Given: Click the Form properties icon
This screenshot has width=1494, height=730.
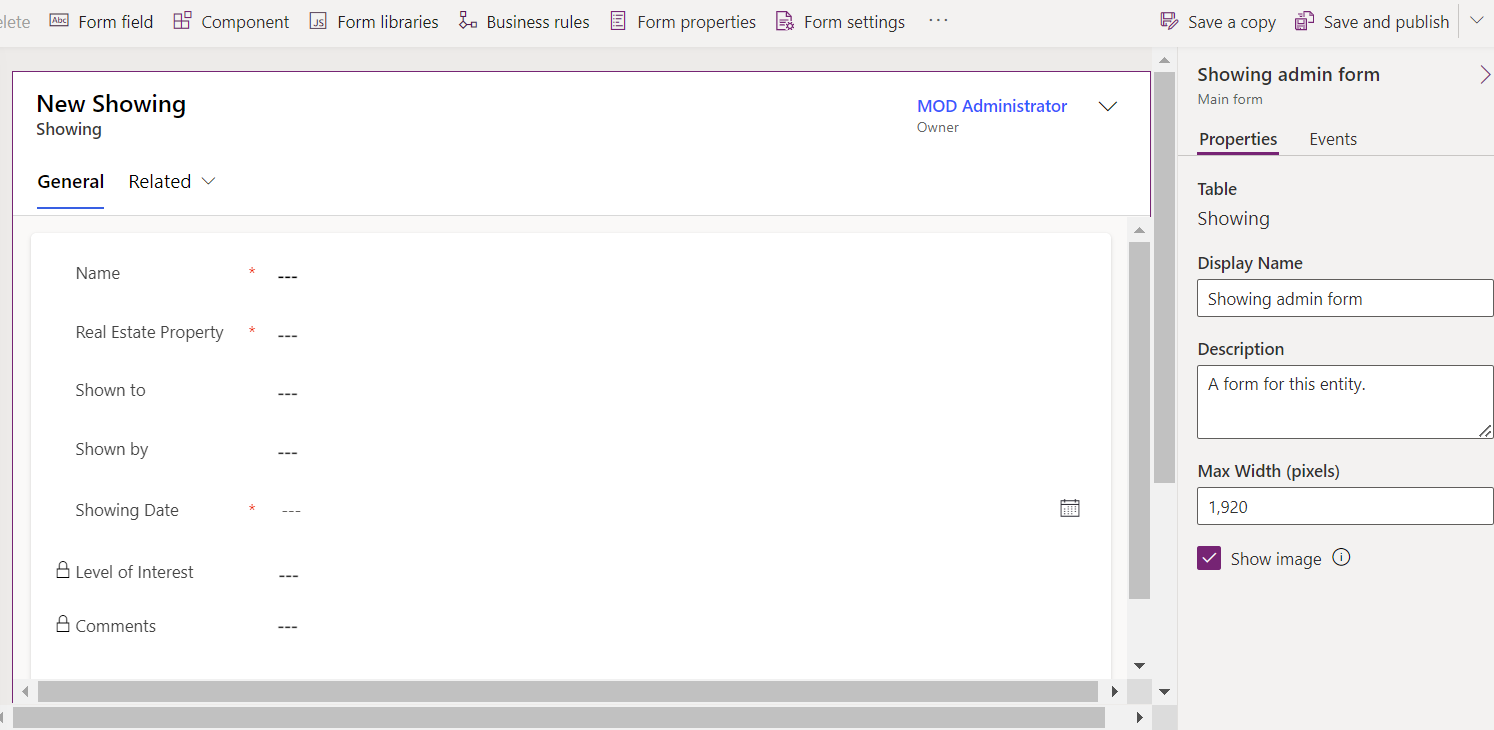Looking at the screenshot, I should point(619,21).
